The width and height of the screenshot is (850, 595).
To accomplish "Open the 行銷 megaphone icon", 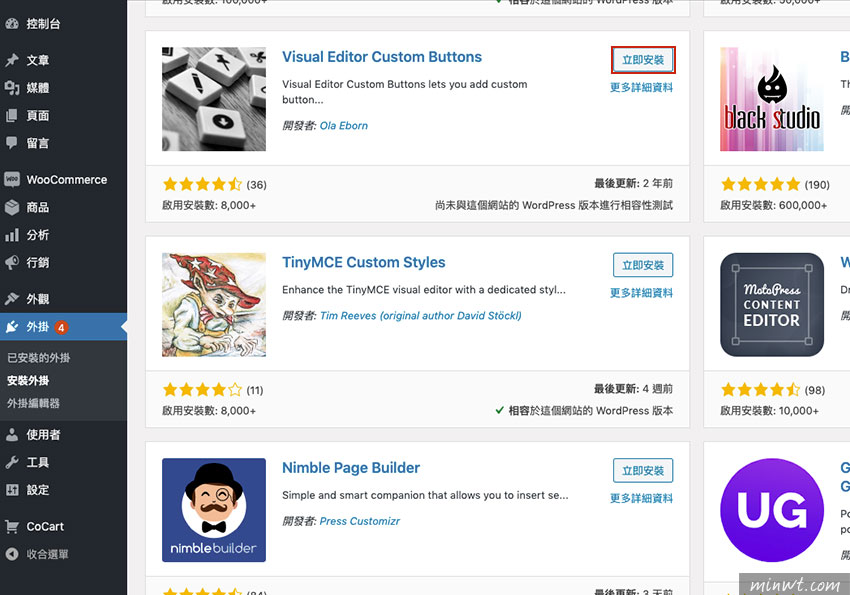I will (12, 263).
